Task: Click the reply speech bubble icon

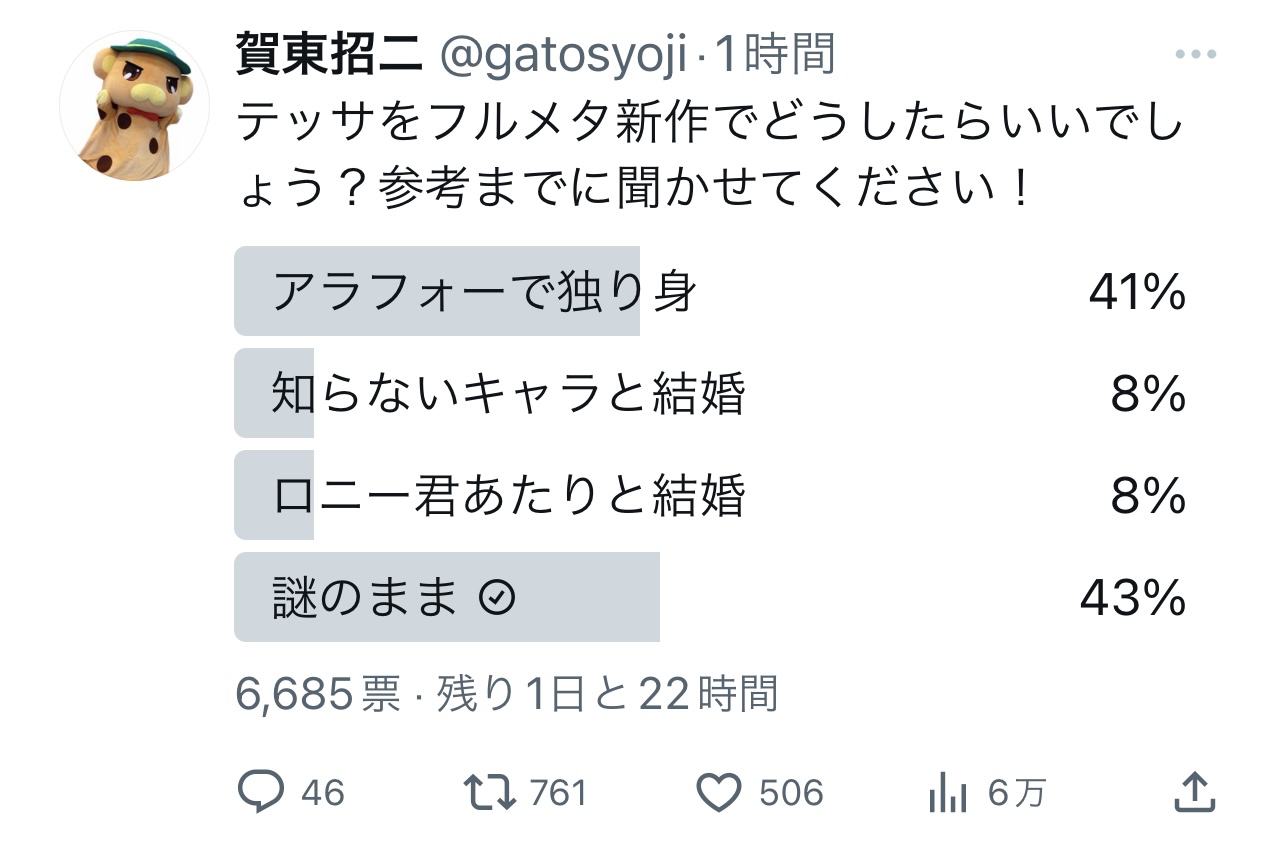Action: (262, 793)
